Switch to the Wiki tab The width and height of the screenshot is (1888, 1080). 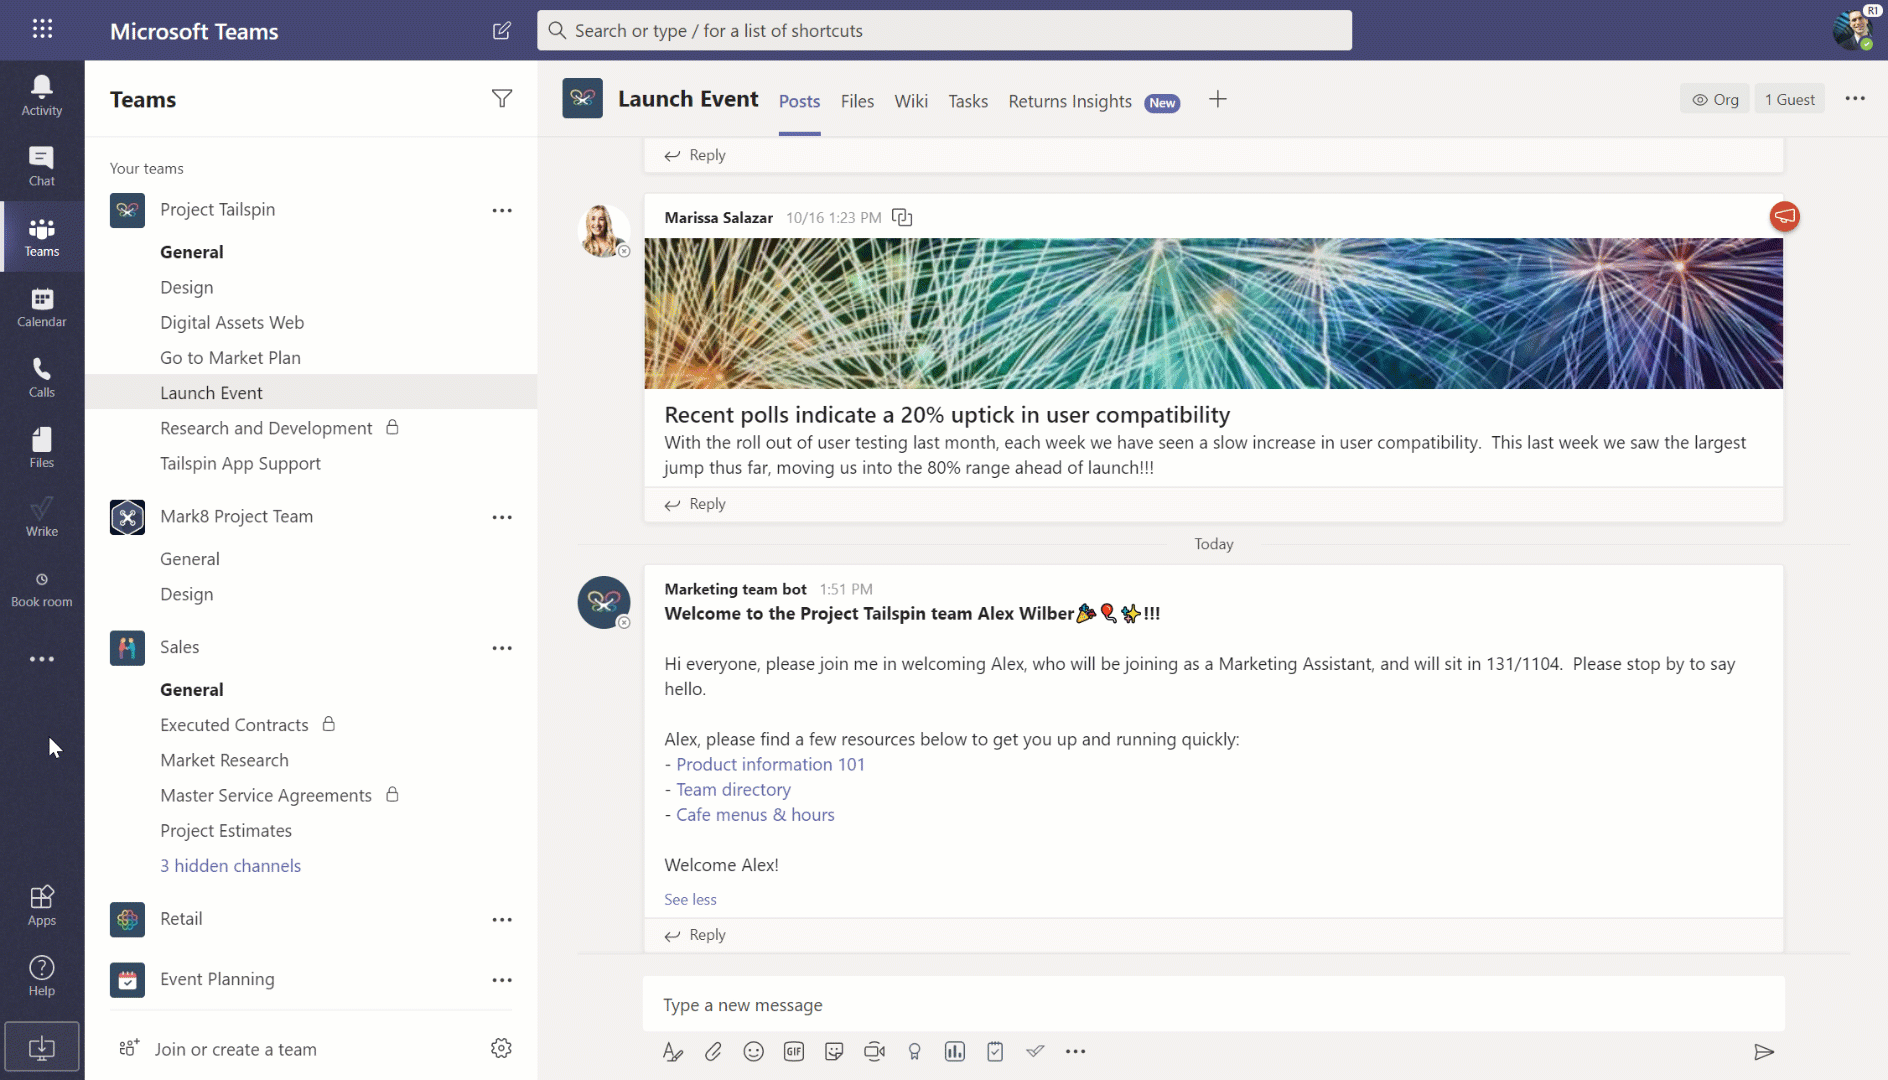point(910,101)
